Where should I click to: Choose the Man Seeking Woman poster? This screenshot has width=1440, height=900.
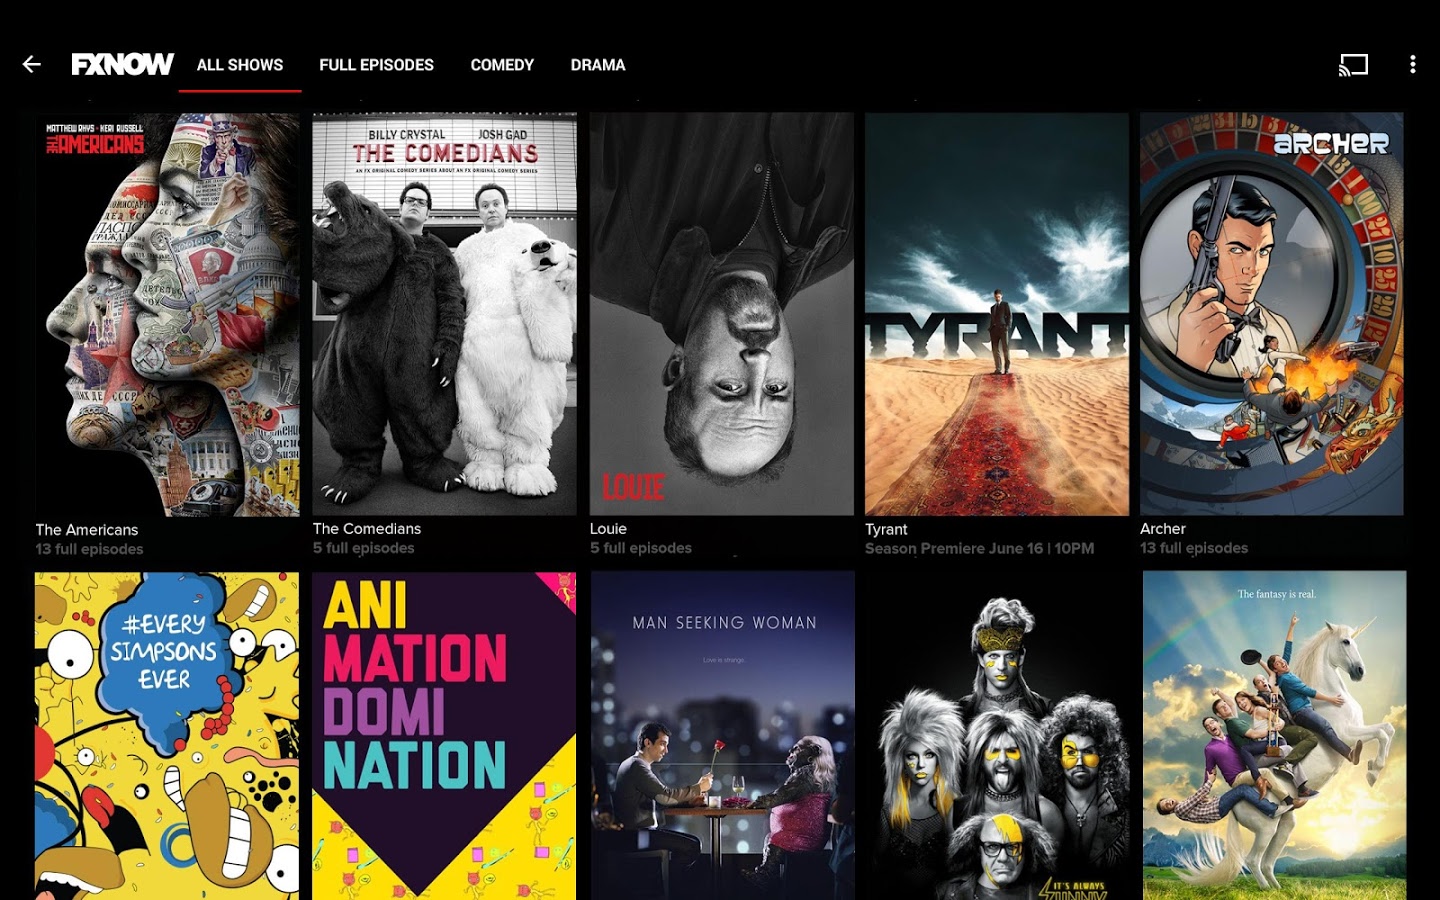coord(722,735)
